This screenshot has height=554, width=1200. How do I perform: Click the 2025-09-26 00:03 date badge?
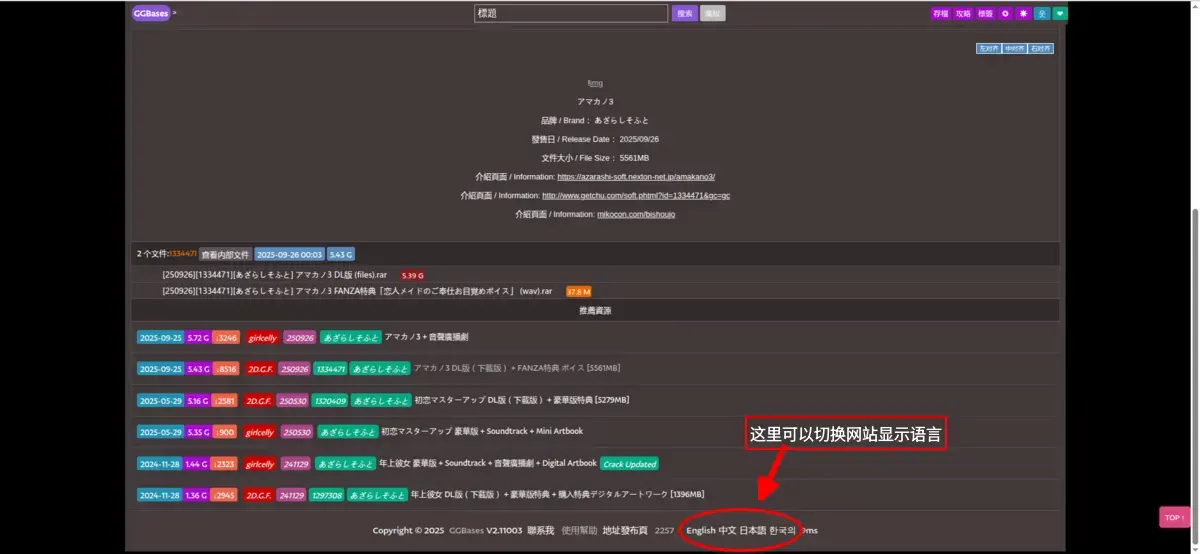[x=289, y=254]
